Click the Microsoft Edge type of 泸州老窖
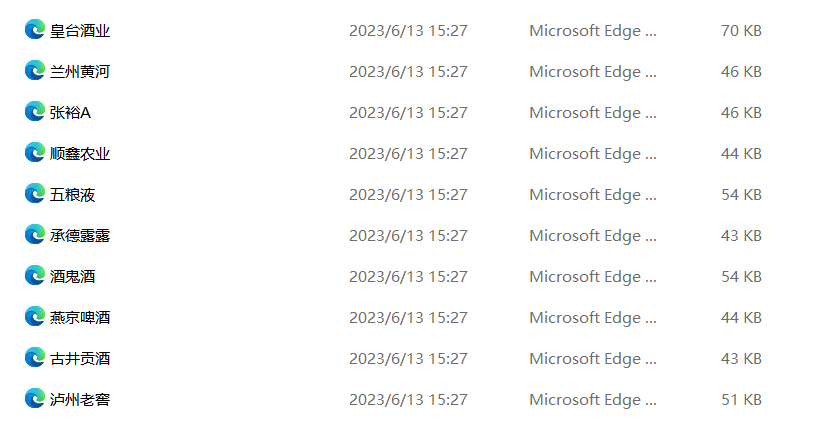The height and width of the screenshot is (421, 819). [x=593, y=400]
